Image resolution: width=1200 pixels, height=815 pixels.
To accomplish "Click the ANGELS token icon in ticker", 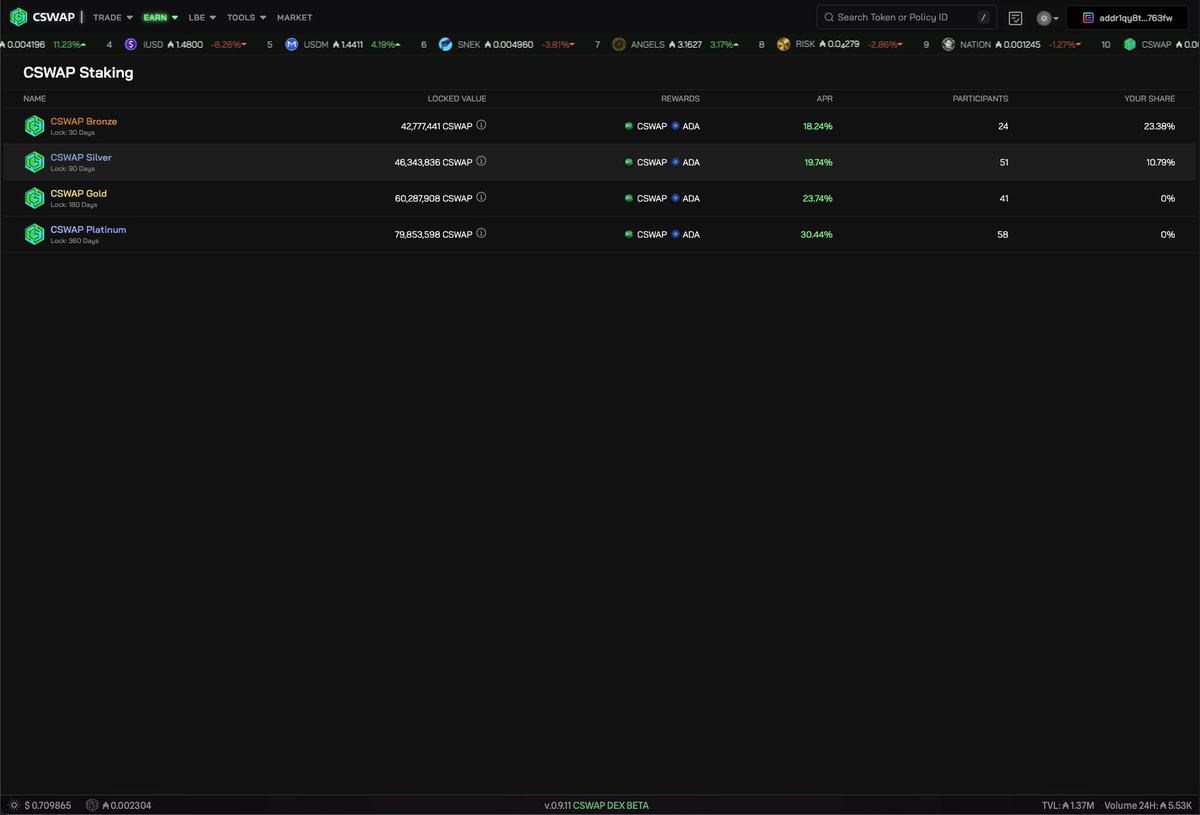I will [x=619, y=45].
